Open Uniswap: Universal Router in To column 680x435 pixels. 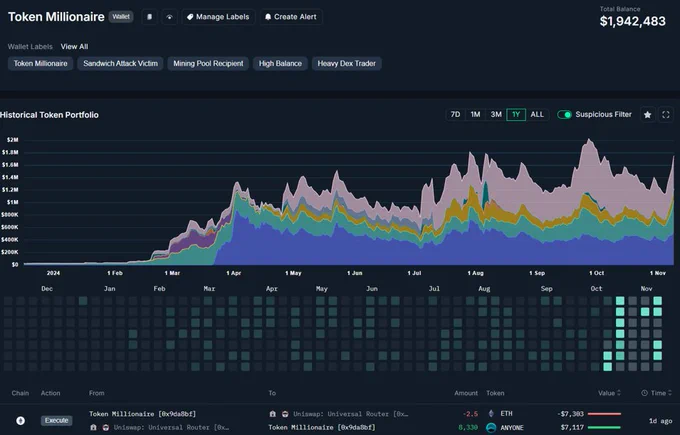350,414
